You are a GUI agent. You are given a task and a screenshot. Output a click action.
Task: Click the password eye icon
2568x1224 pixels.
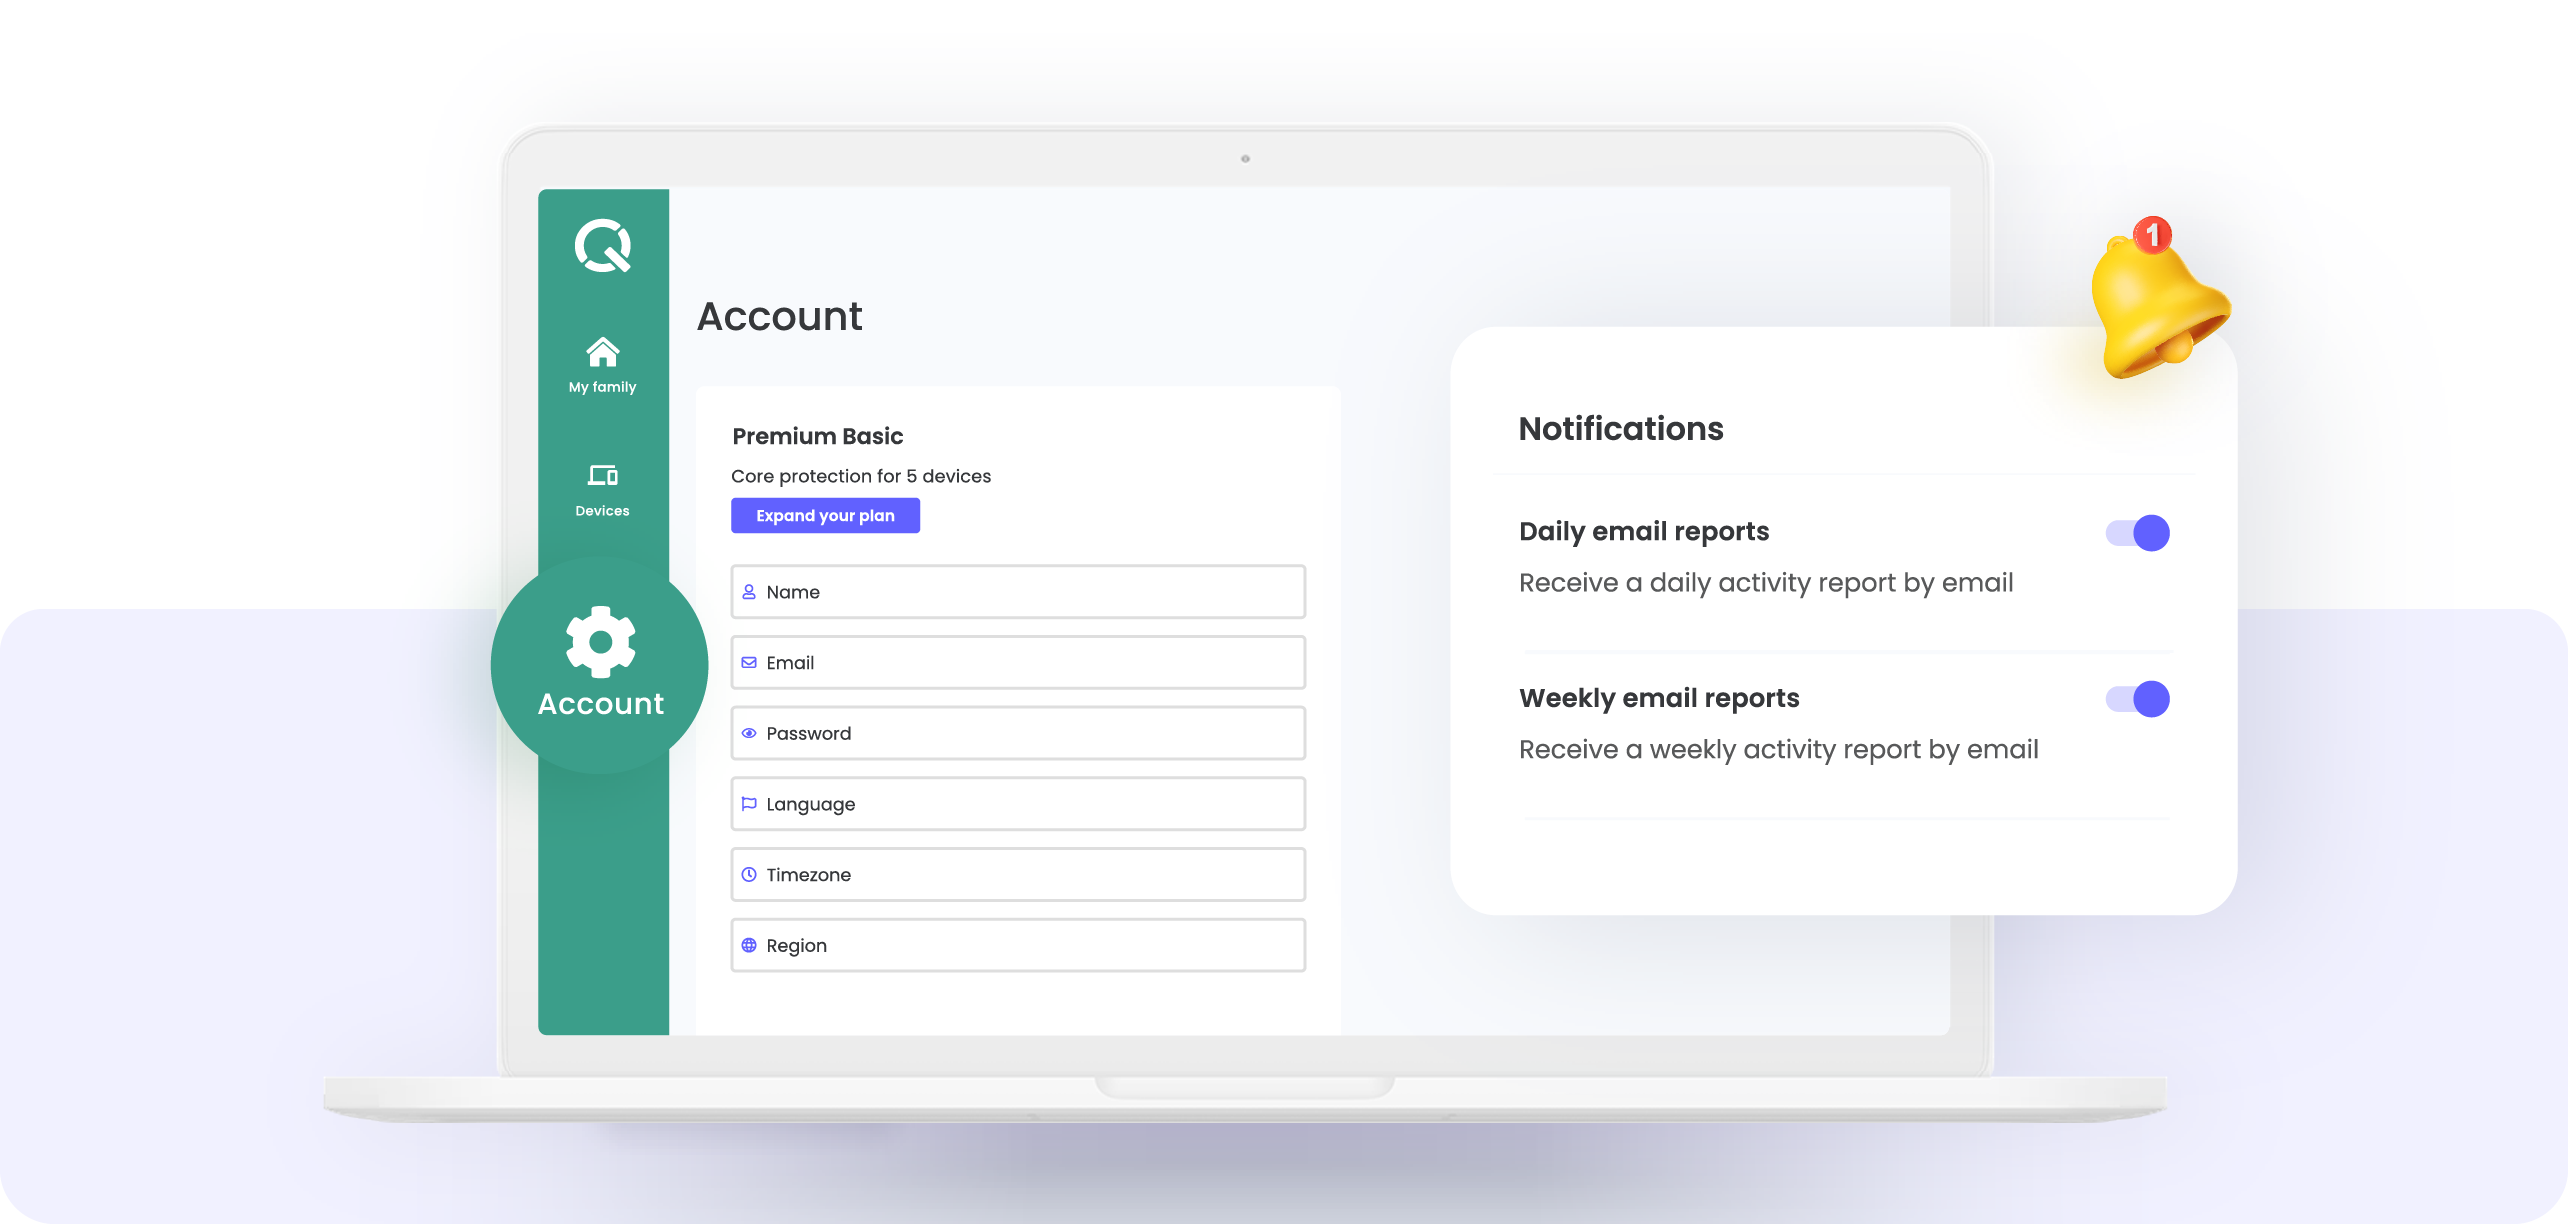(x=750, y=732)
